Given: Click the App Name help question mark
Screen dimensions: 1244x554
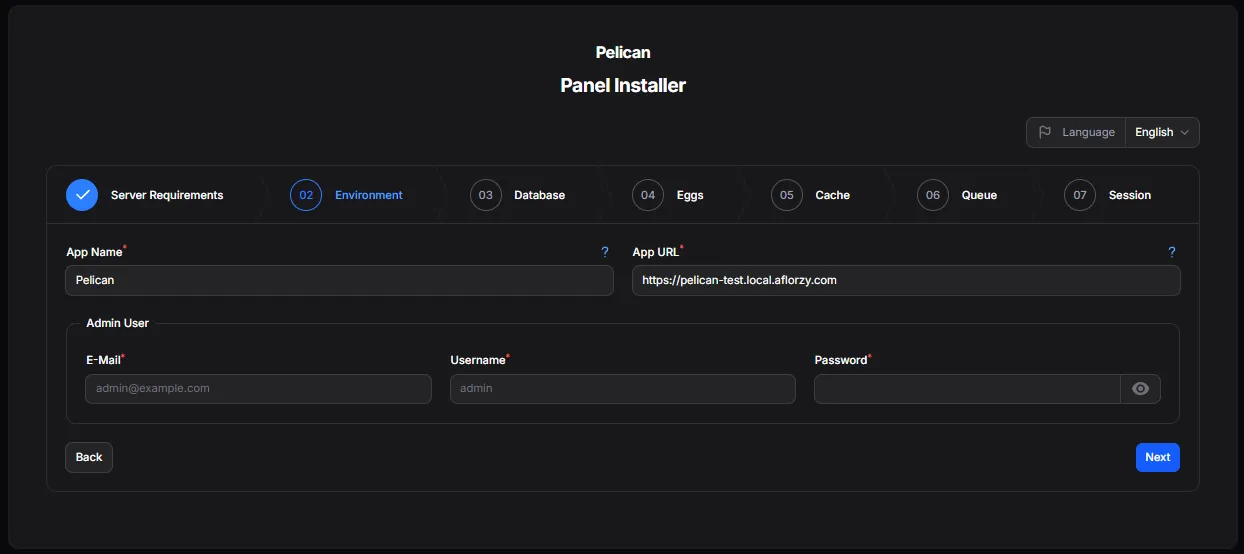Looking at the screenshot, I should [x=605, y=252].
